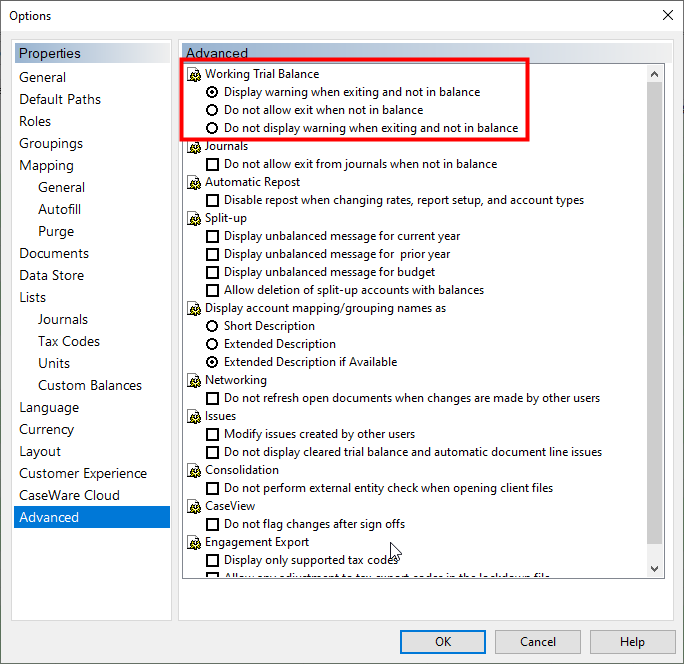The image size is (684, 664).
Task: Click the Issues section icon
Action: (x=194, y=416)
